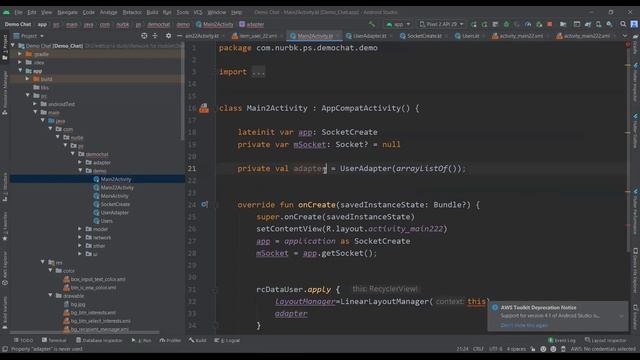Expand the androidTest folder
The image size is (640, 360).
(x=36, y=104)
